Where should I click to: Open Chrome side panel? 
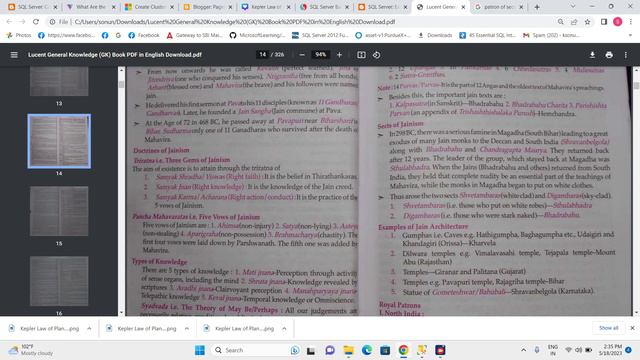[604, 22]
